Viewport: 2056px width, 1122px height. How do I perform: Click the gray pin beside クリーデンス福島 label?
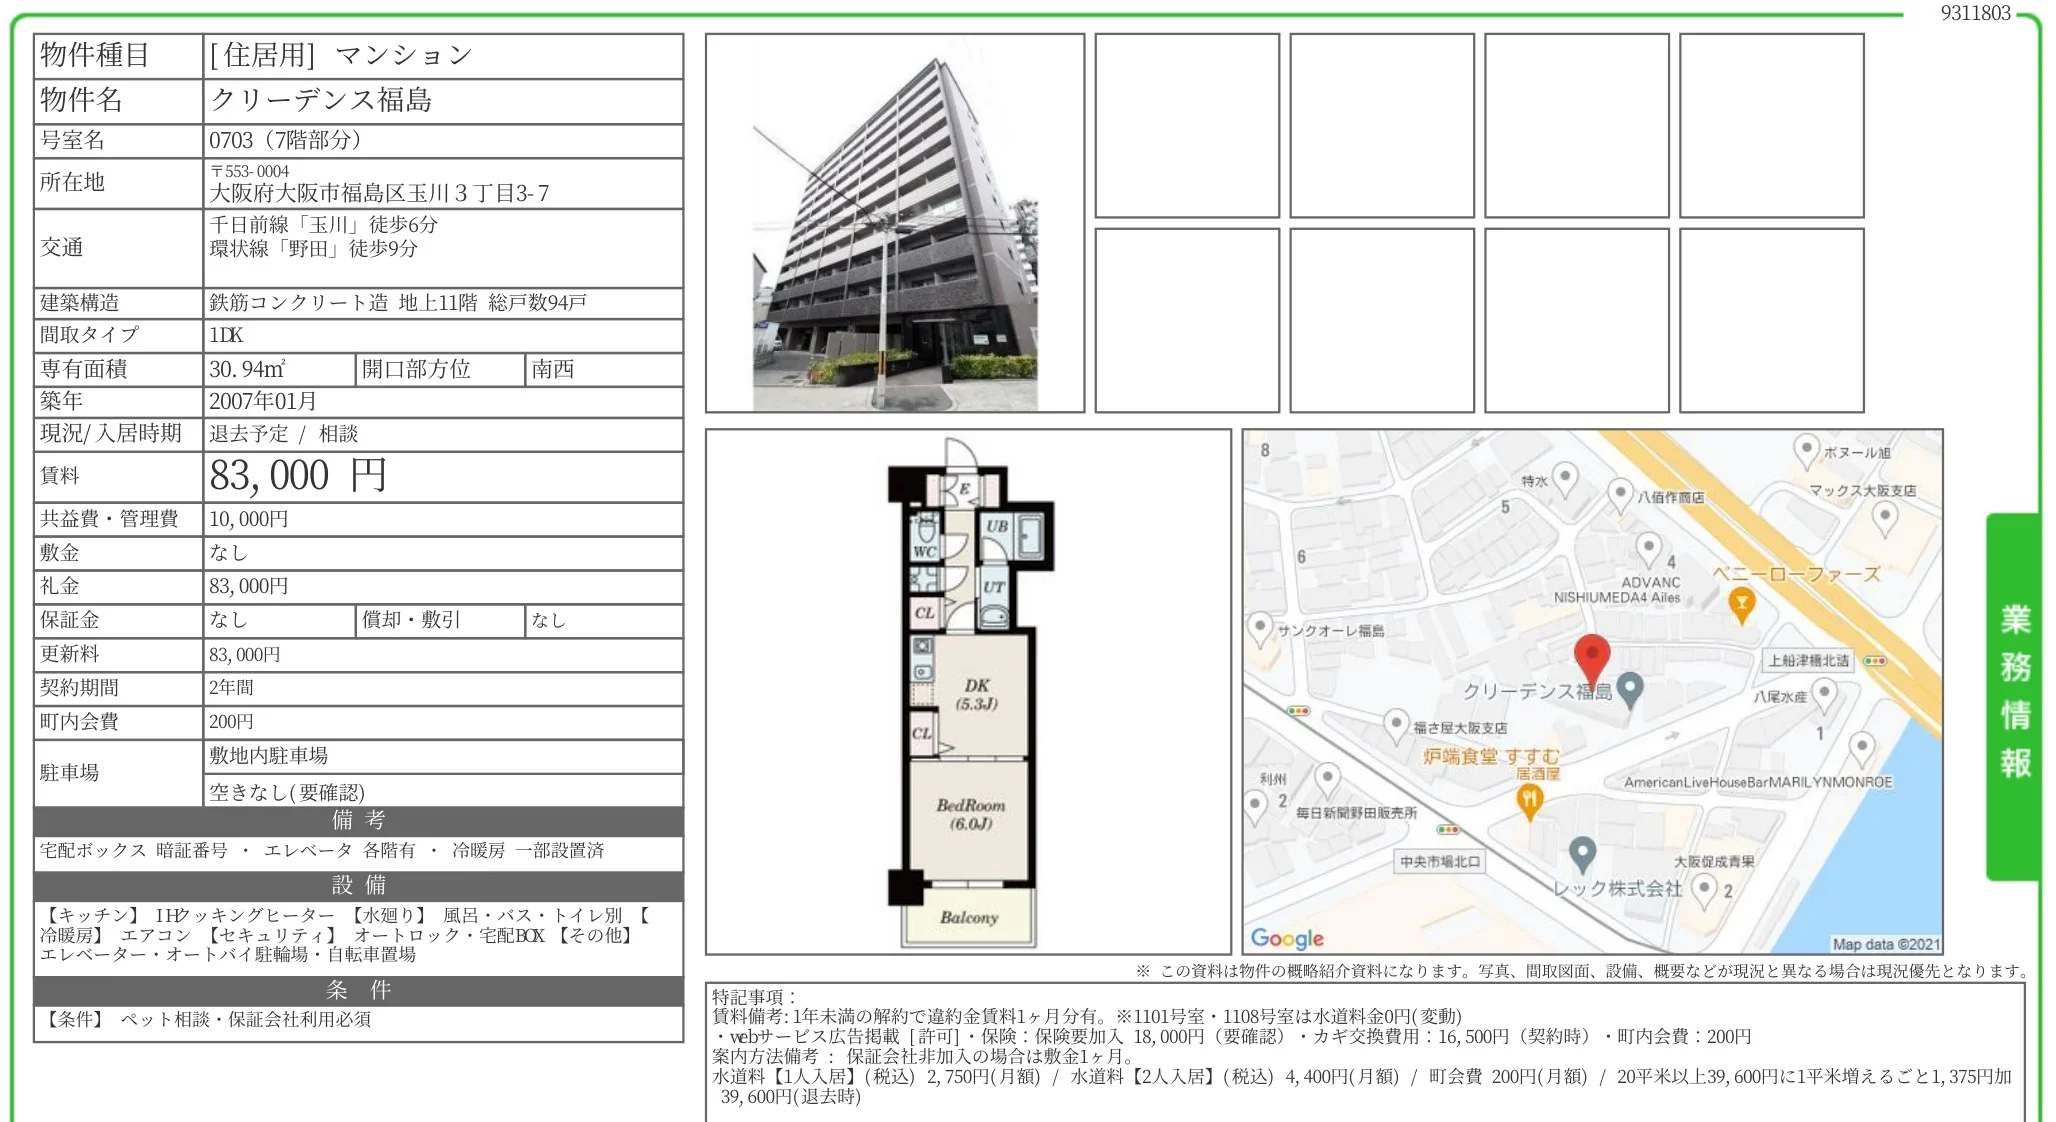pyautogui.click(x=1630, y=688)
